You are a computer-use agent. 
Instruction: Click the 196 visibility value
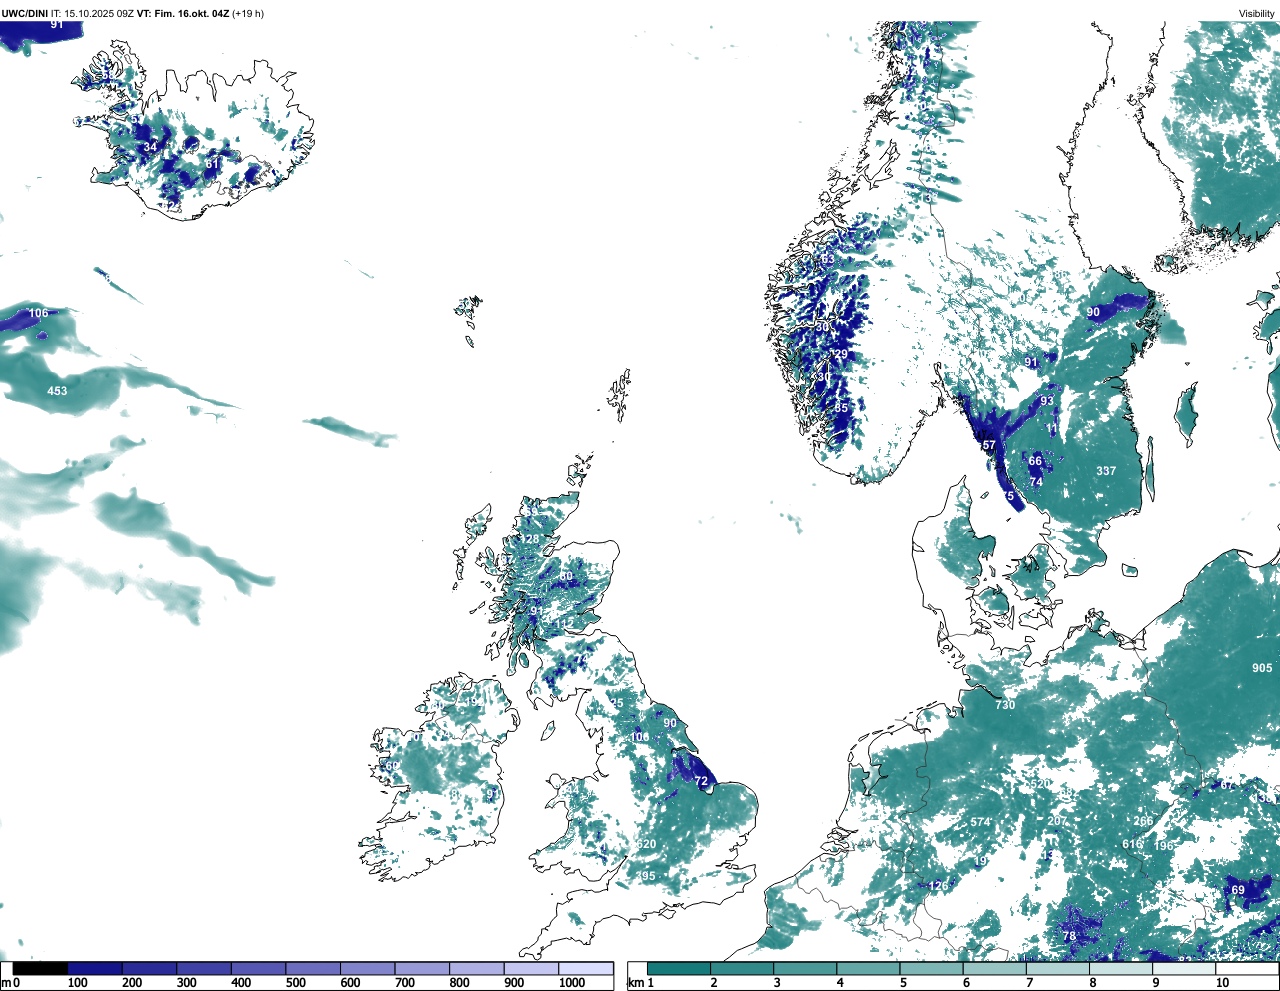(x=1164, y=846)
